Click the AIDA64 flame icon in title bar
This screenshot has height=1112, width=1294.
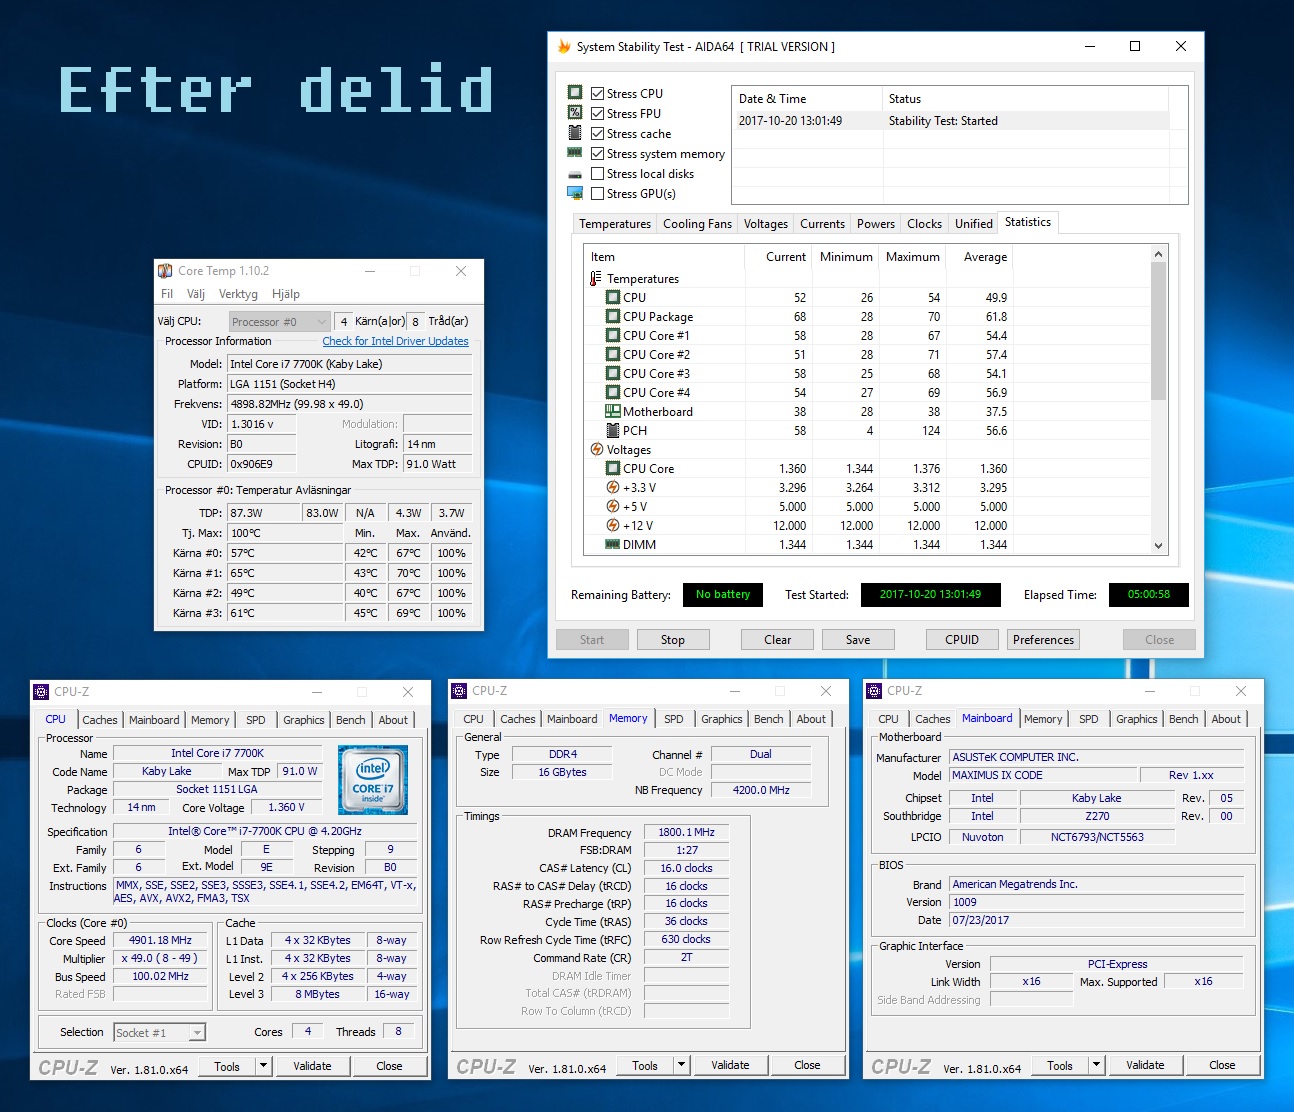click(x=565, y=46)
